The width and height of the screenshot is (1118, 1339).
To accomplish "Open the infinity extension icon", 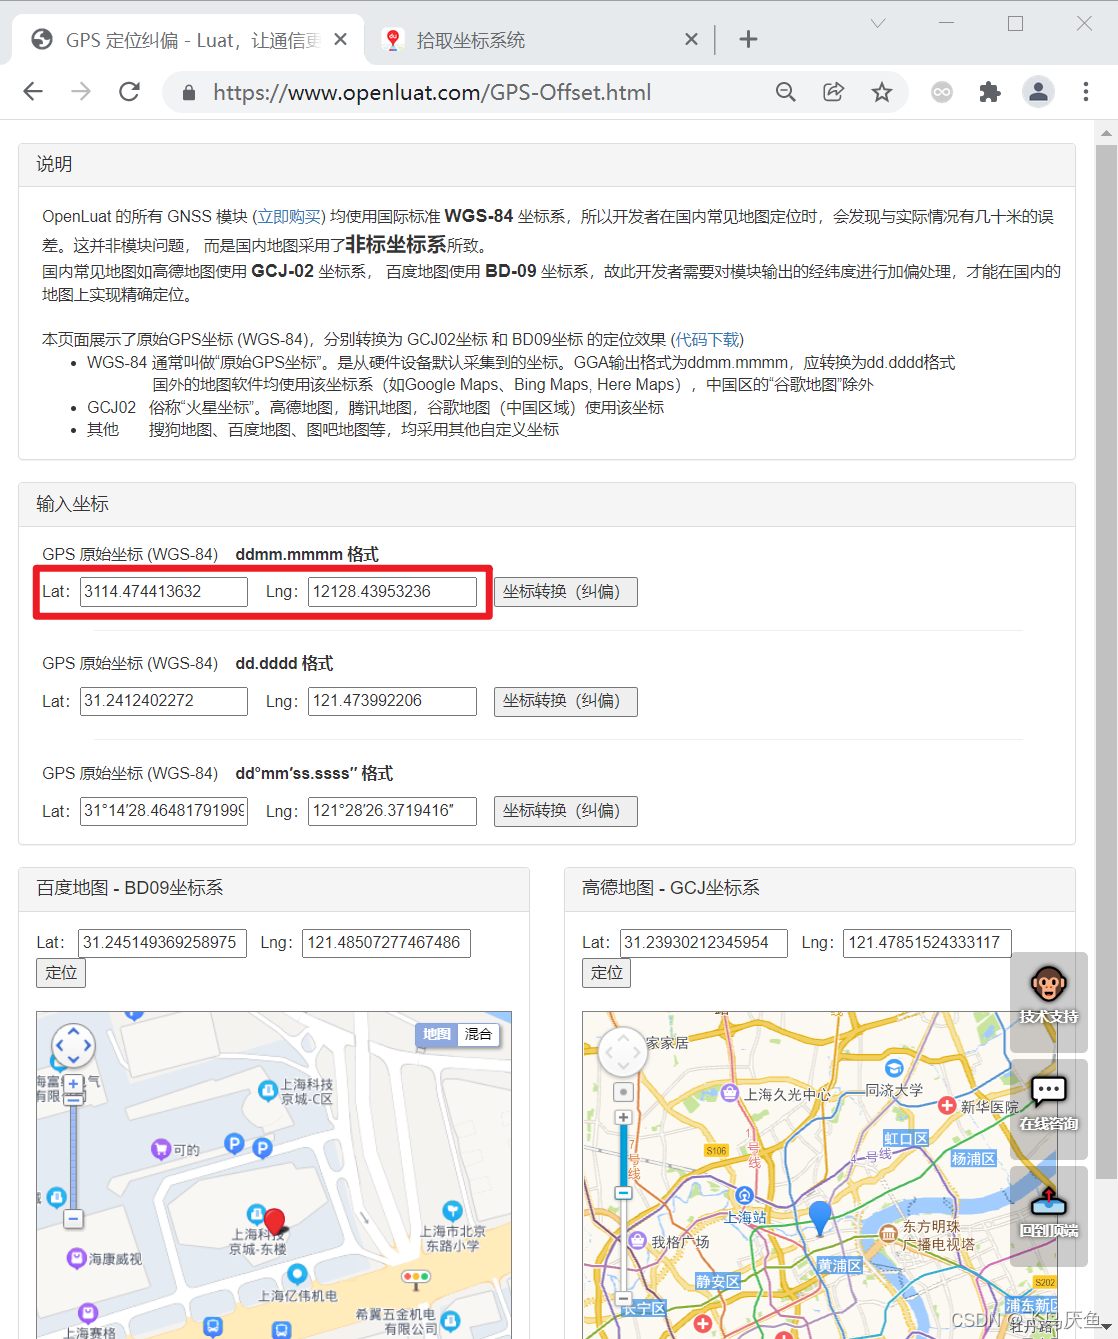I will point(942,92).
